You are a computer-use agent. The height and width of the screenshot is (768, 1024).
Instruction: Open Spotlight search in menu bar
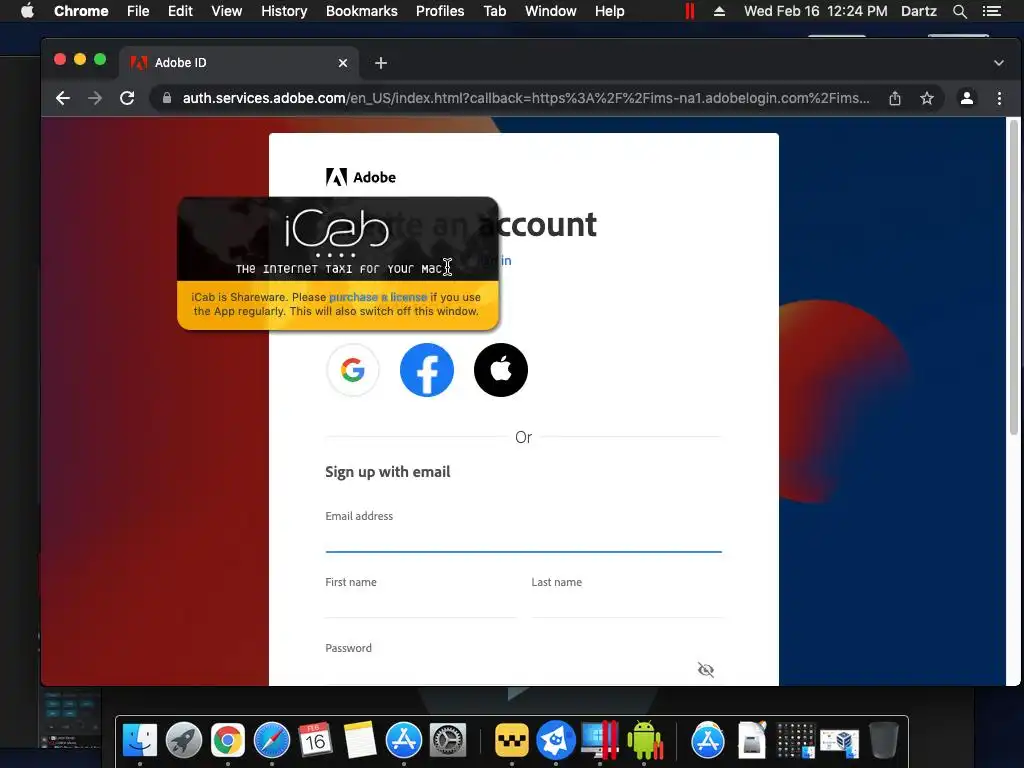click(x=959, y=11)
